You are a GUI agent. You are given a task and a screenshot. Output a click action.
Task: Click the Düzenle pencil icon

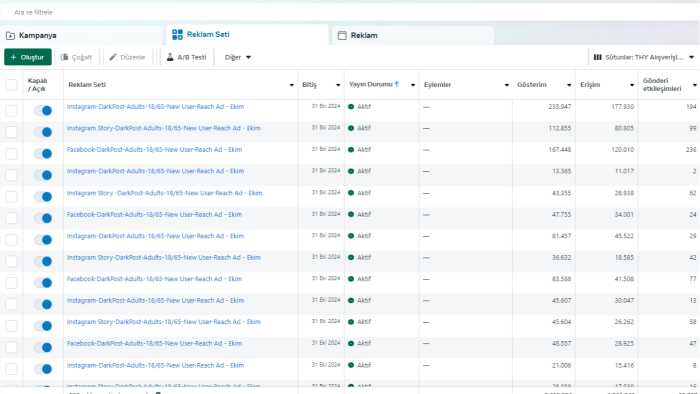pyautogui.click(x=113, y=57)
